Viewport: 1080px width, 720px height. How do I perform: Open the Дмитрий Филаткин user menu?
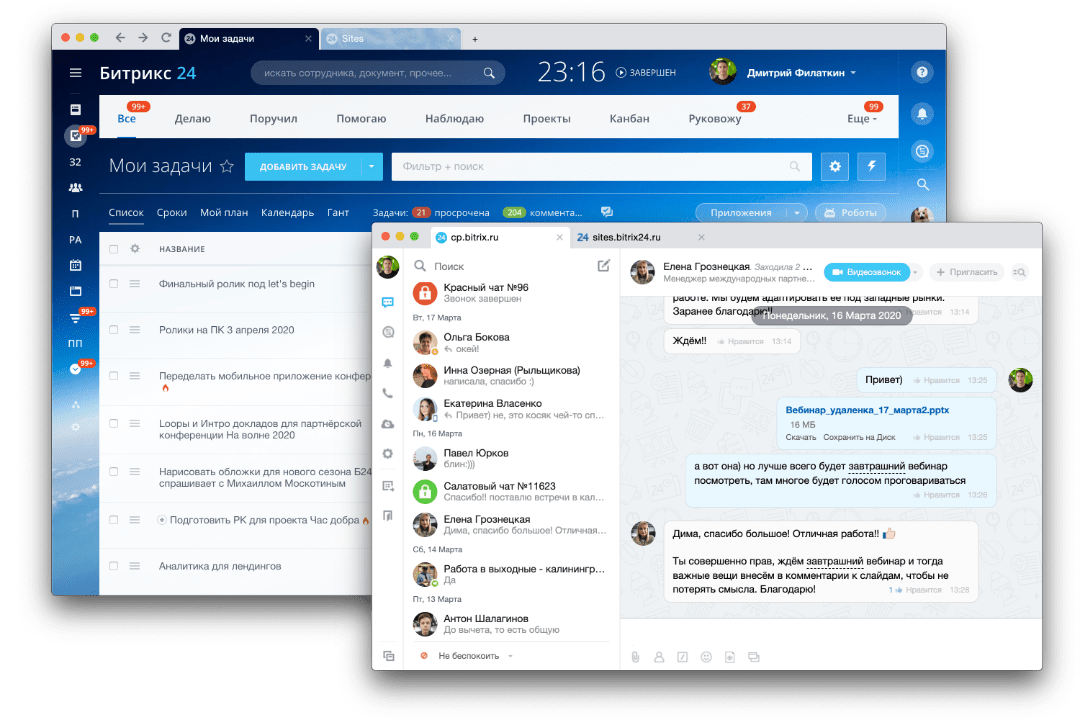tap(801, 73)
